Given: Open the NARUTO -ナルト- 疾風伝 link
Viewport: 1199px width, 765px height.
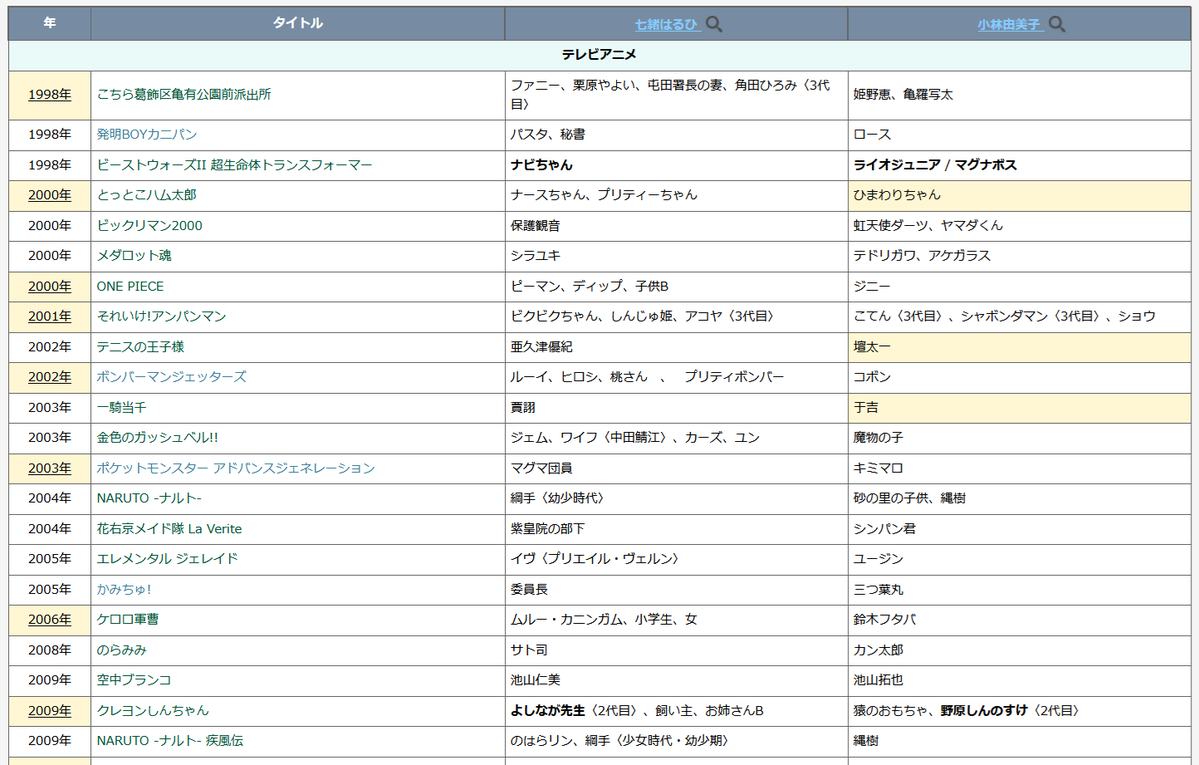Looking at the screenshot, I should pyautogui.click(x=170, y=741).
